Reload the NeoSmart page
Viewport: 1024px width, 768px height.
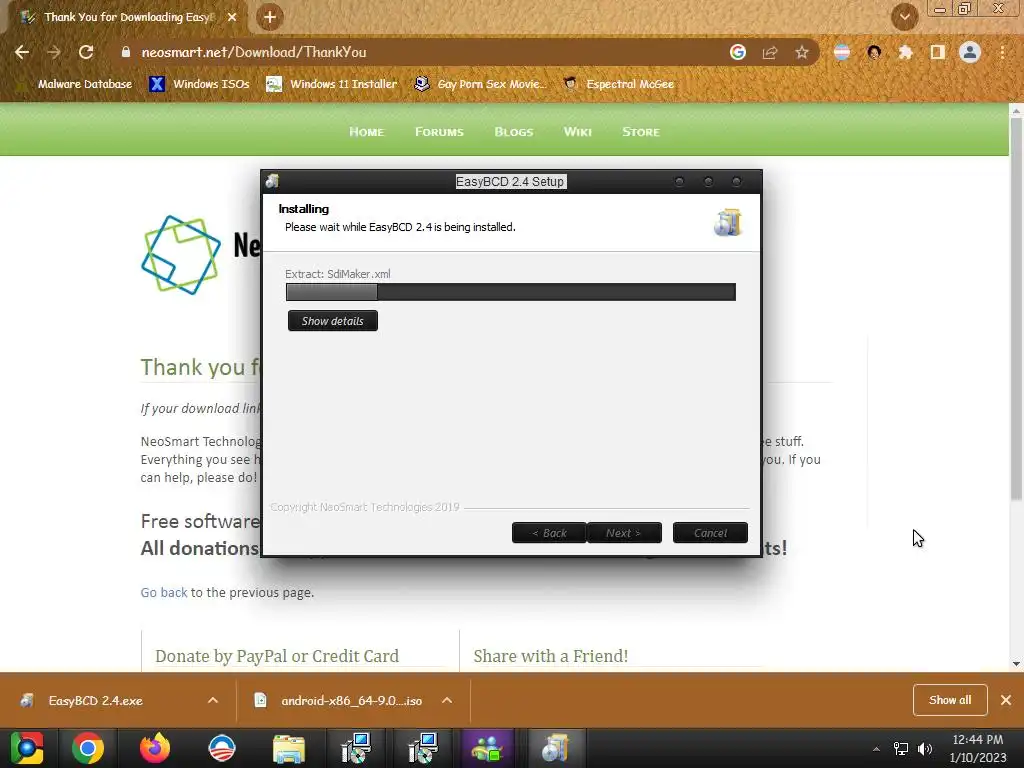click(86, 52)
